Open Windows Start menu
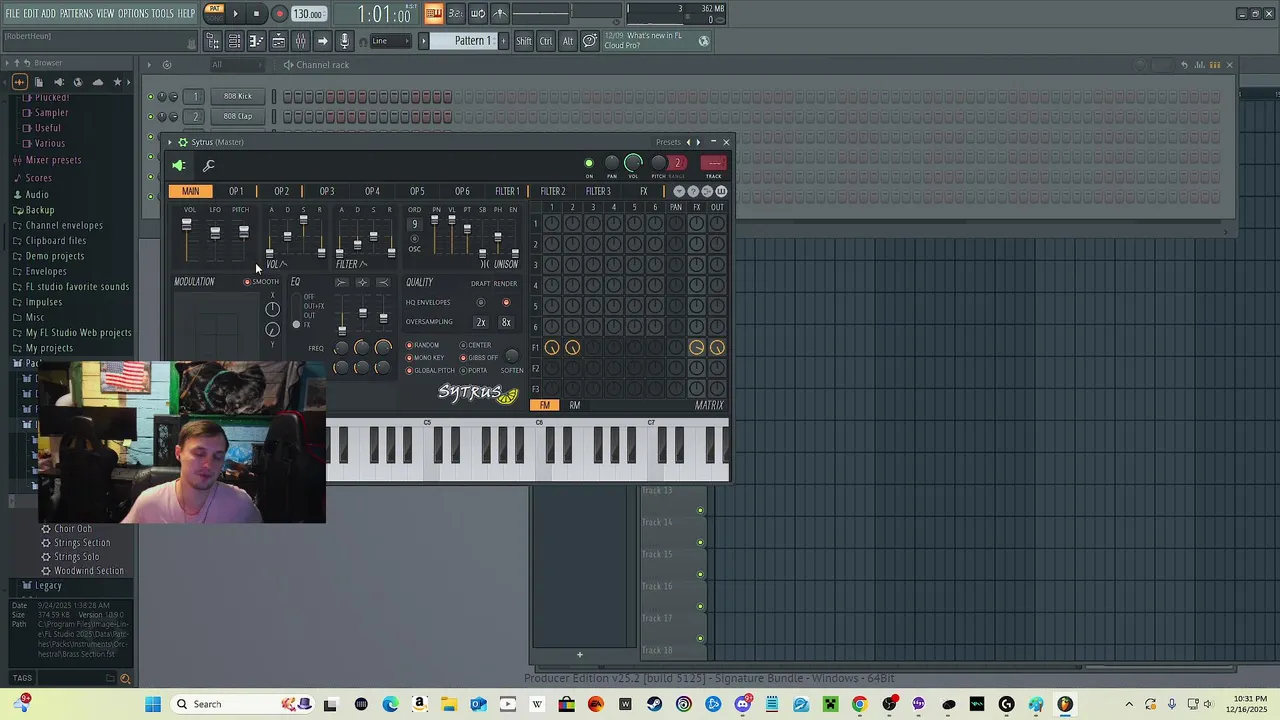The image size is (1280, 720). coord(153,704)
